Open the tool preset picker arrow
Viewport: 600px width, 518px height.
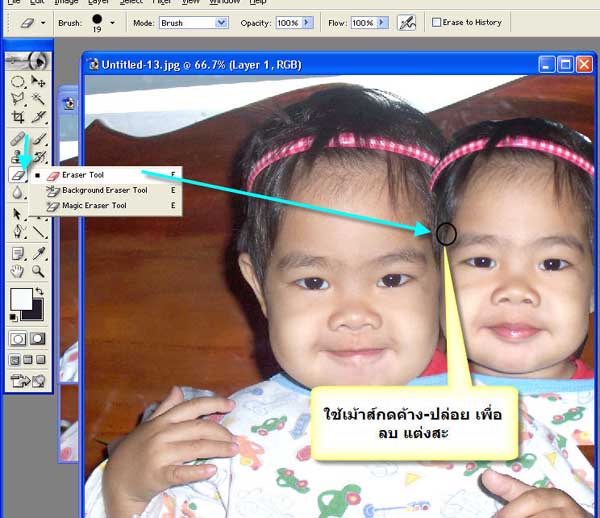[43, 23]
